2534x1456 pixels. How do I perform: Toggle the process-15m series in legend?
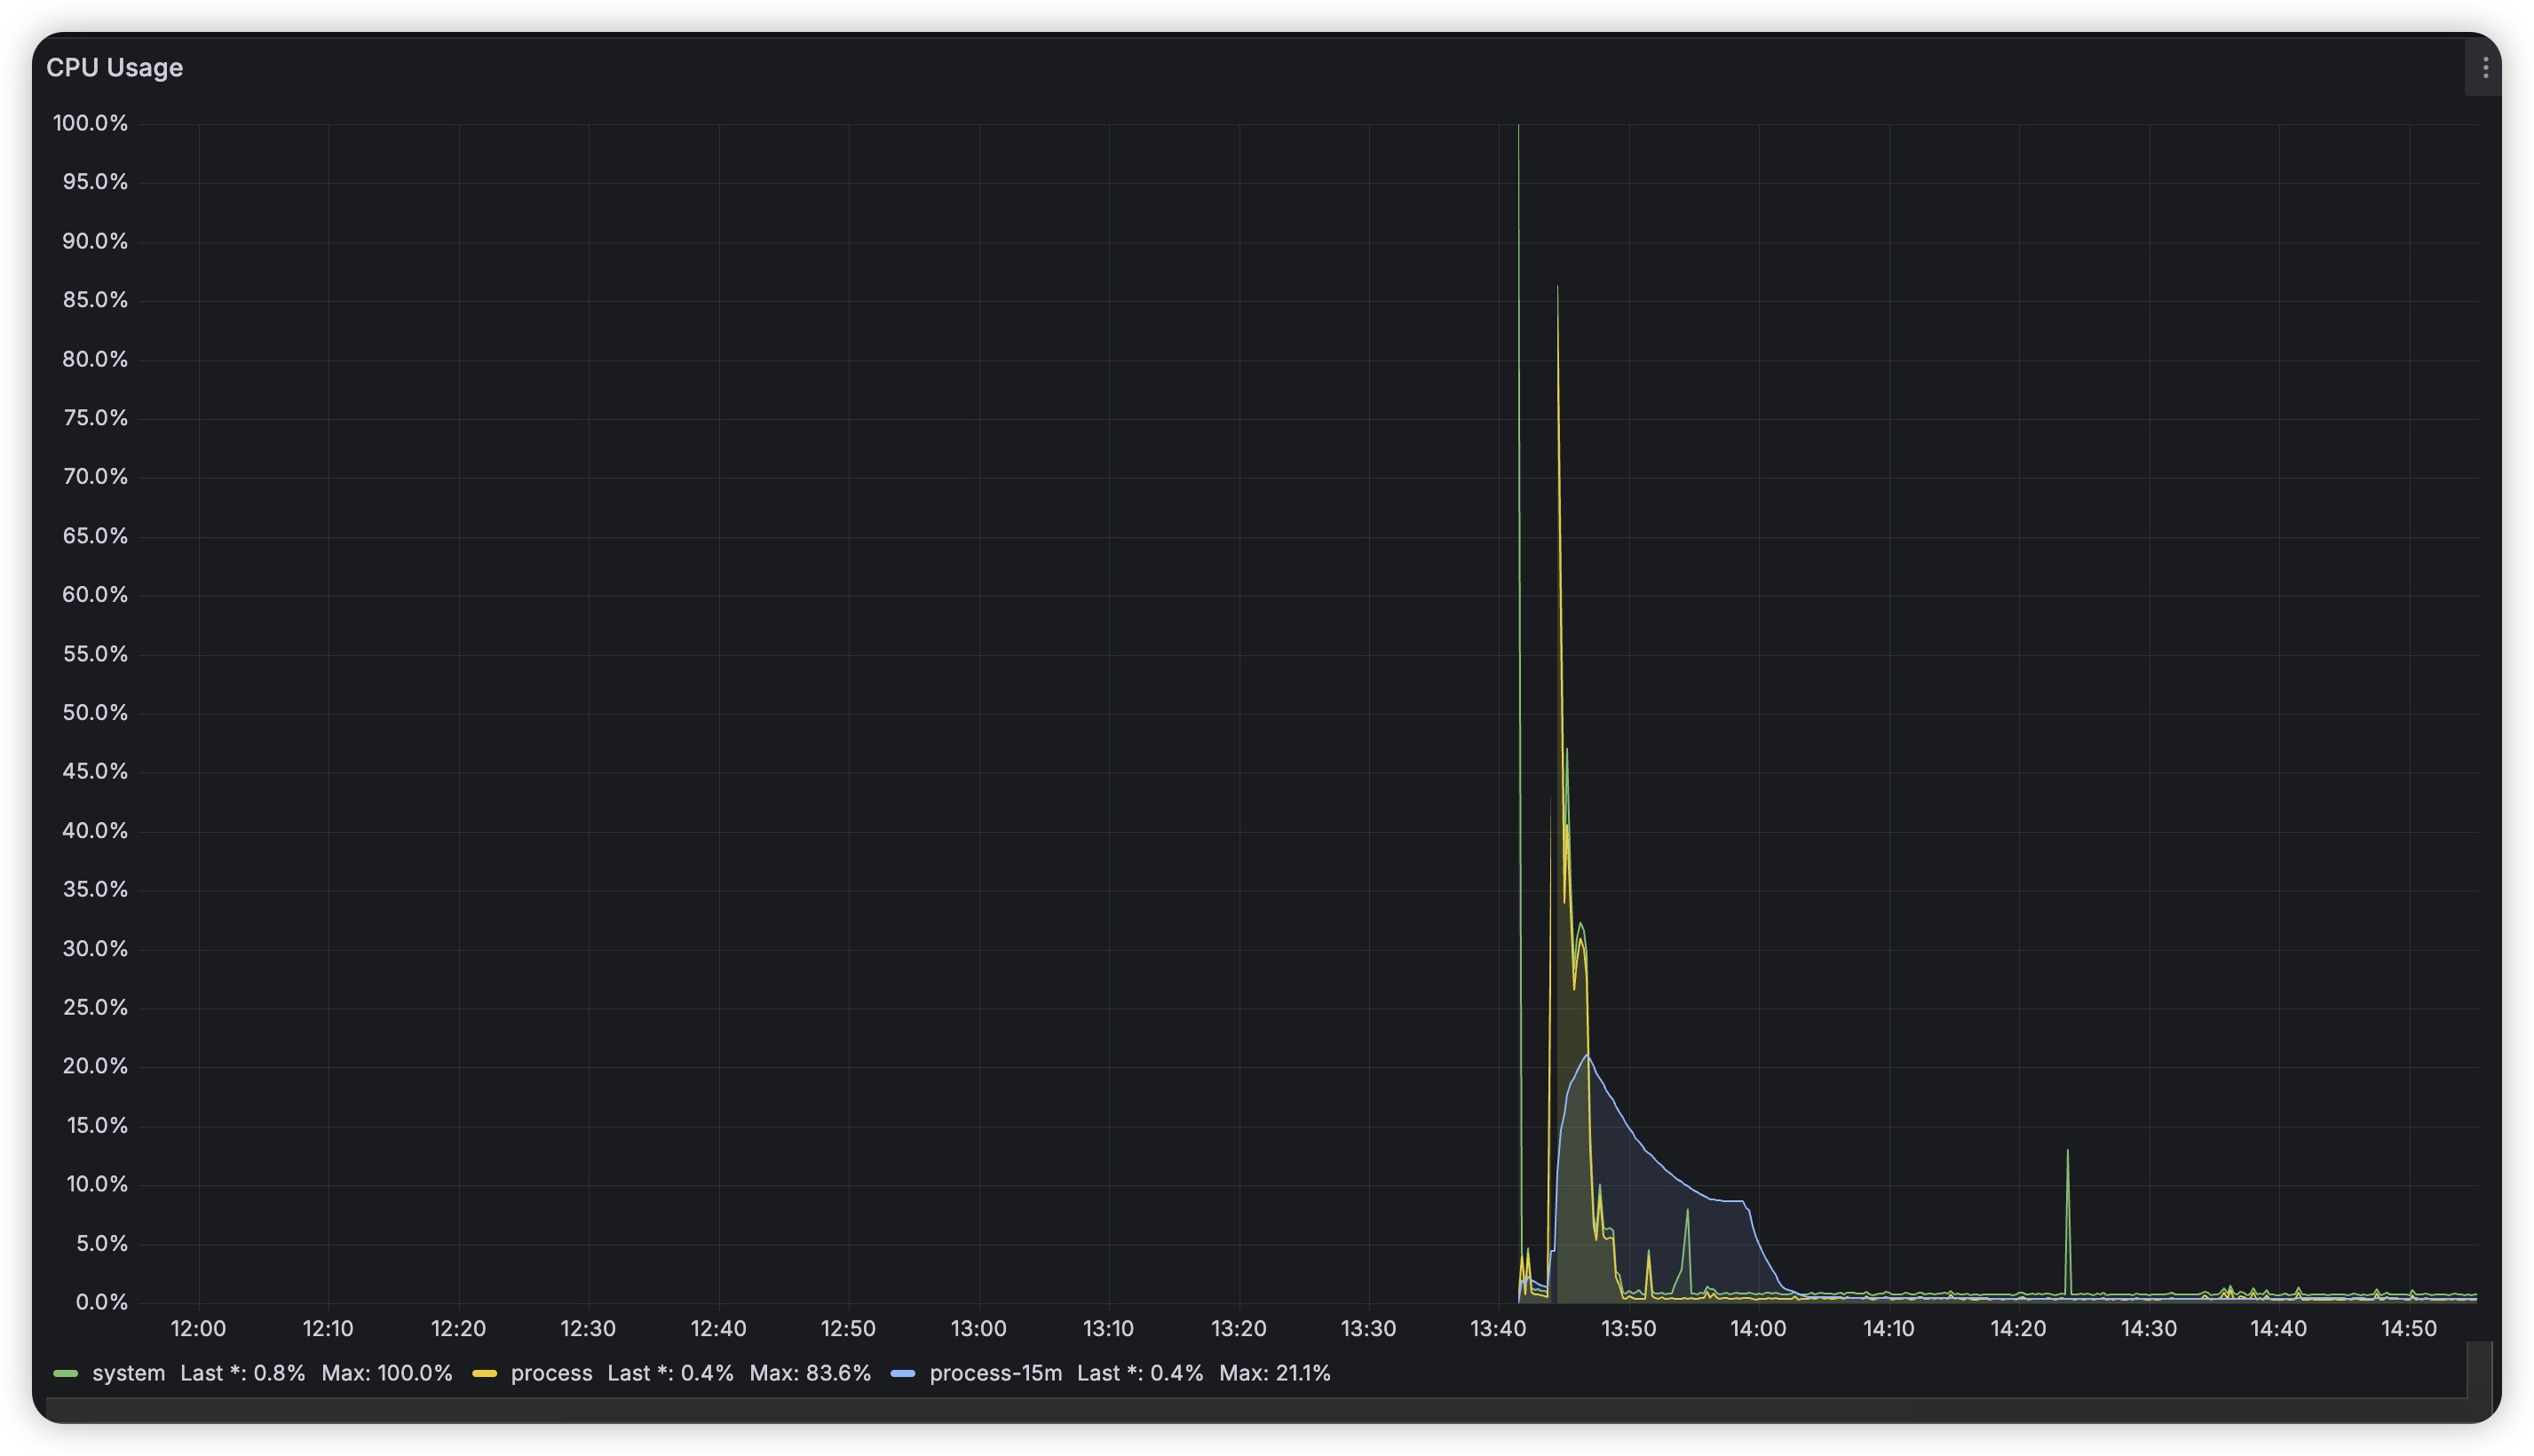point(995,1374)
